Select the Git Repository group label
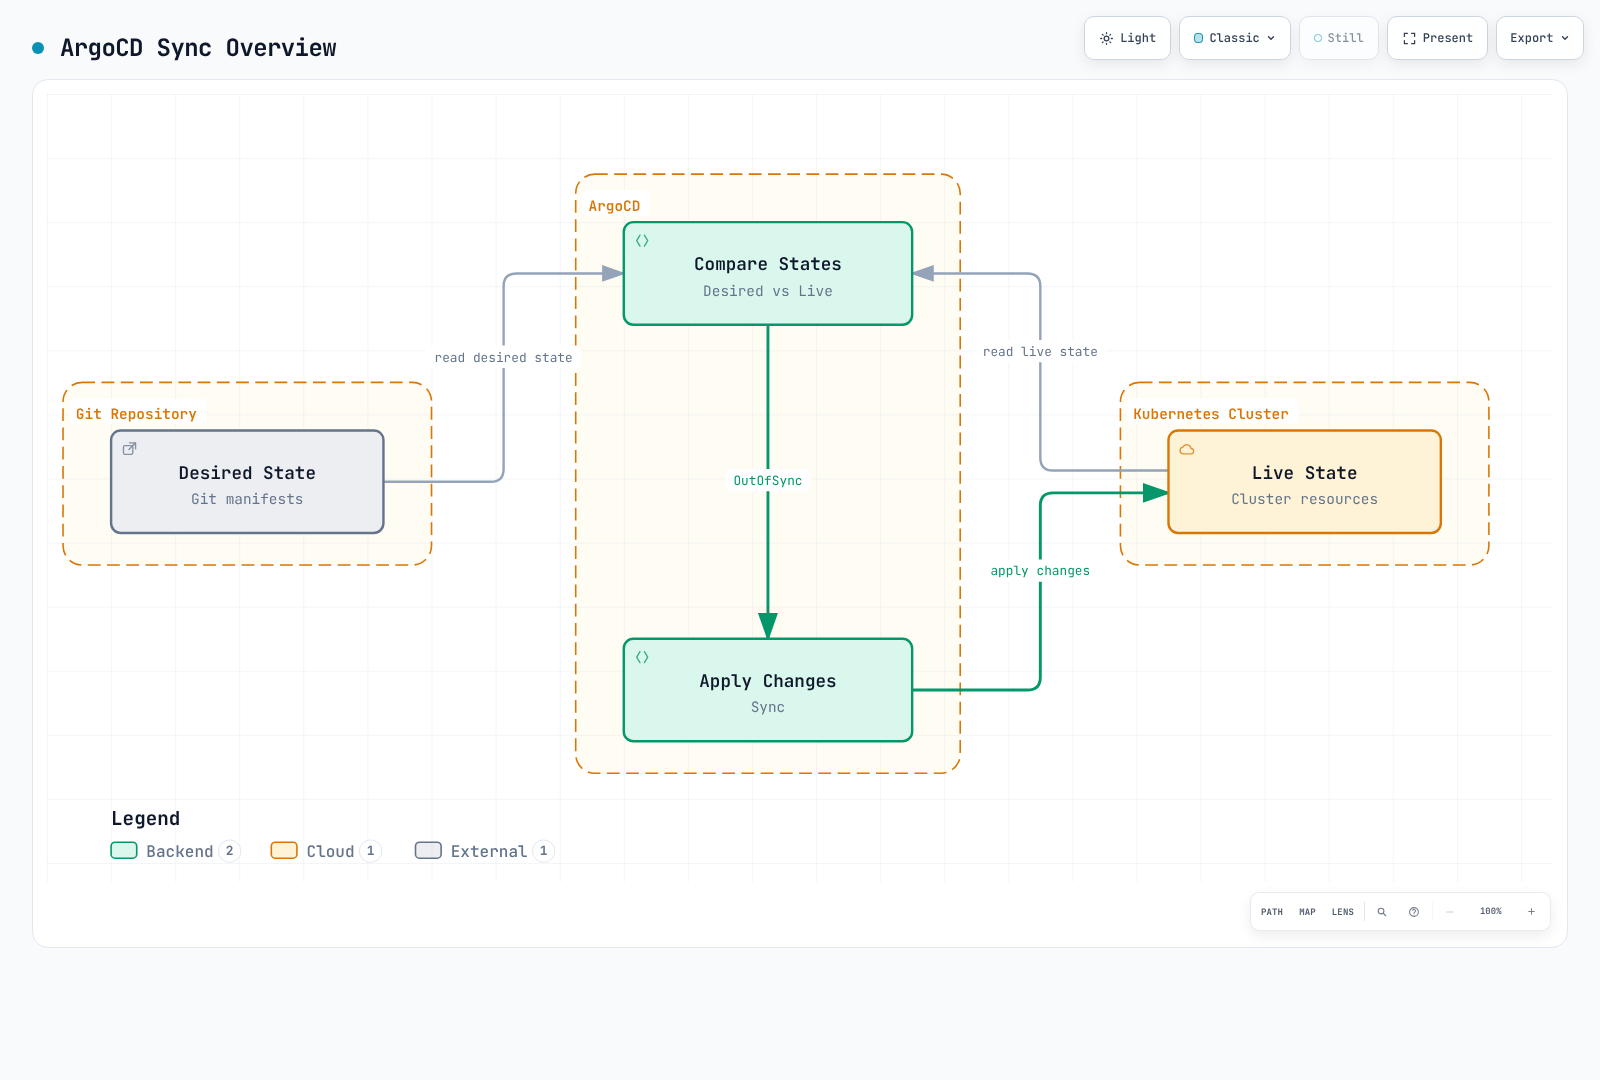1600x1080 pixels. [x=136, y=414]
